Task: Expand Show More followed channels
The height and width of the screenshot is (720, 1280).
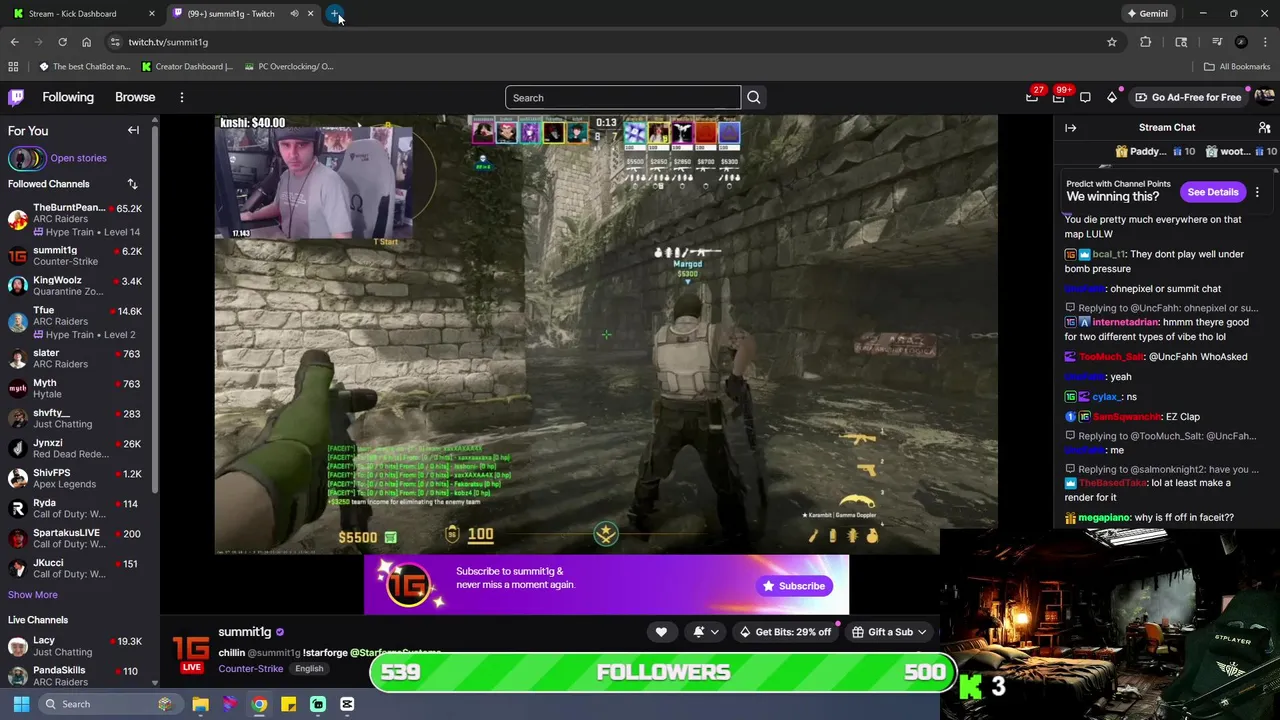Action: [33, 595]
